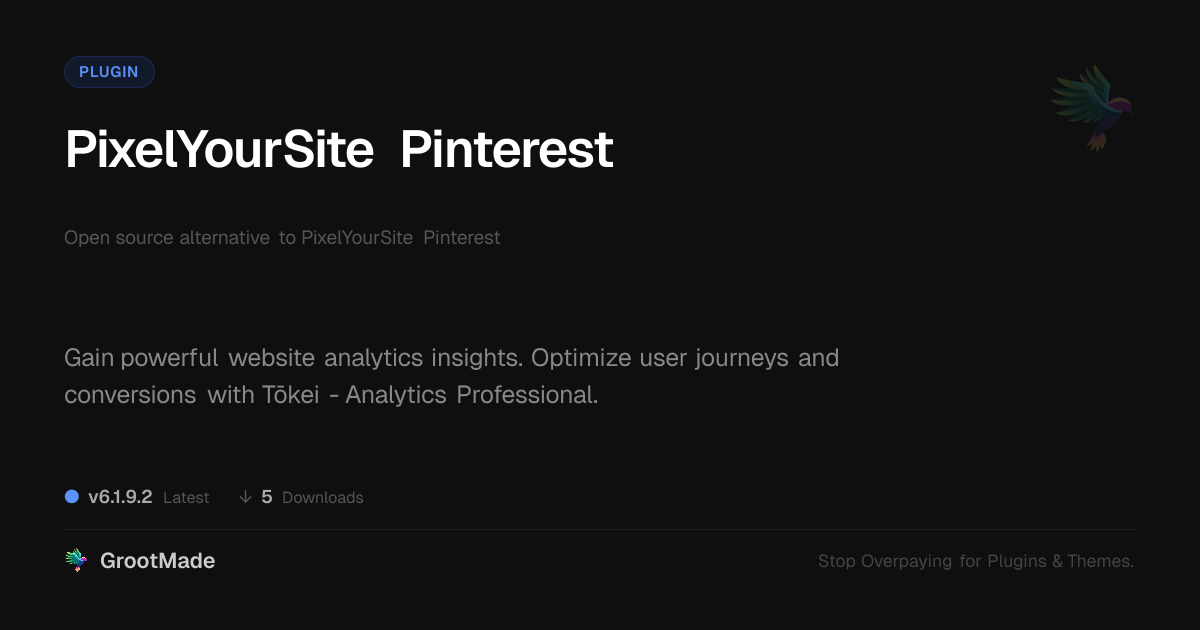Click the PLUGIN category badge
Screen dimensions: 1200x630
pos(109,72)
